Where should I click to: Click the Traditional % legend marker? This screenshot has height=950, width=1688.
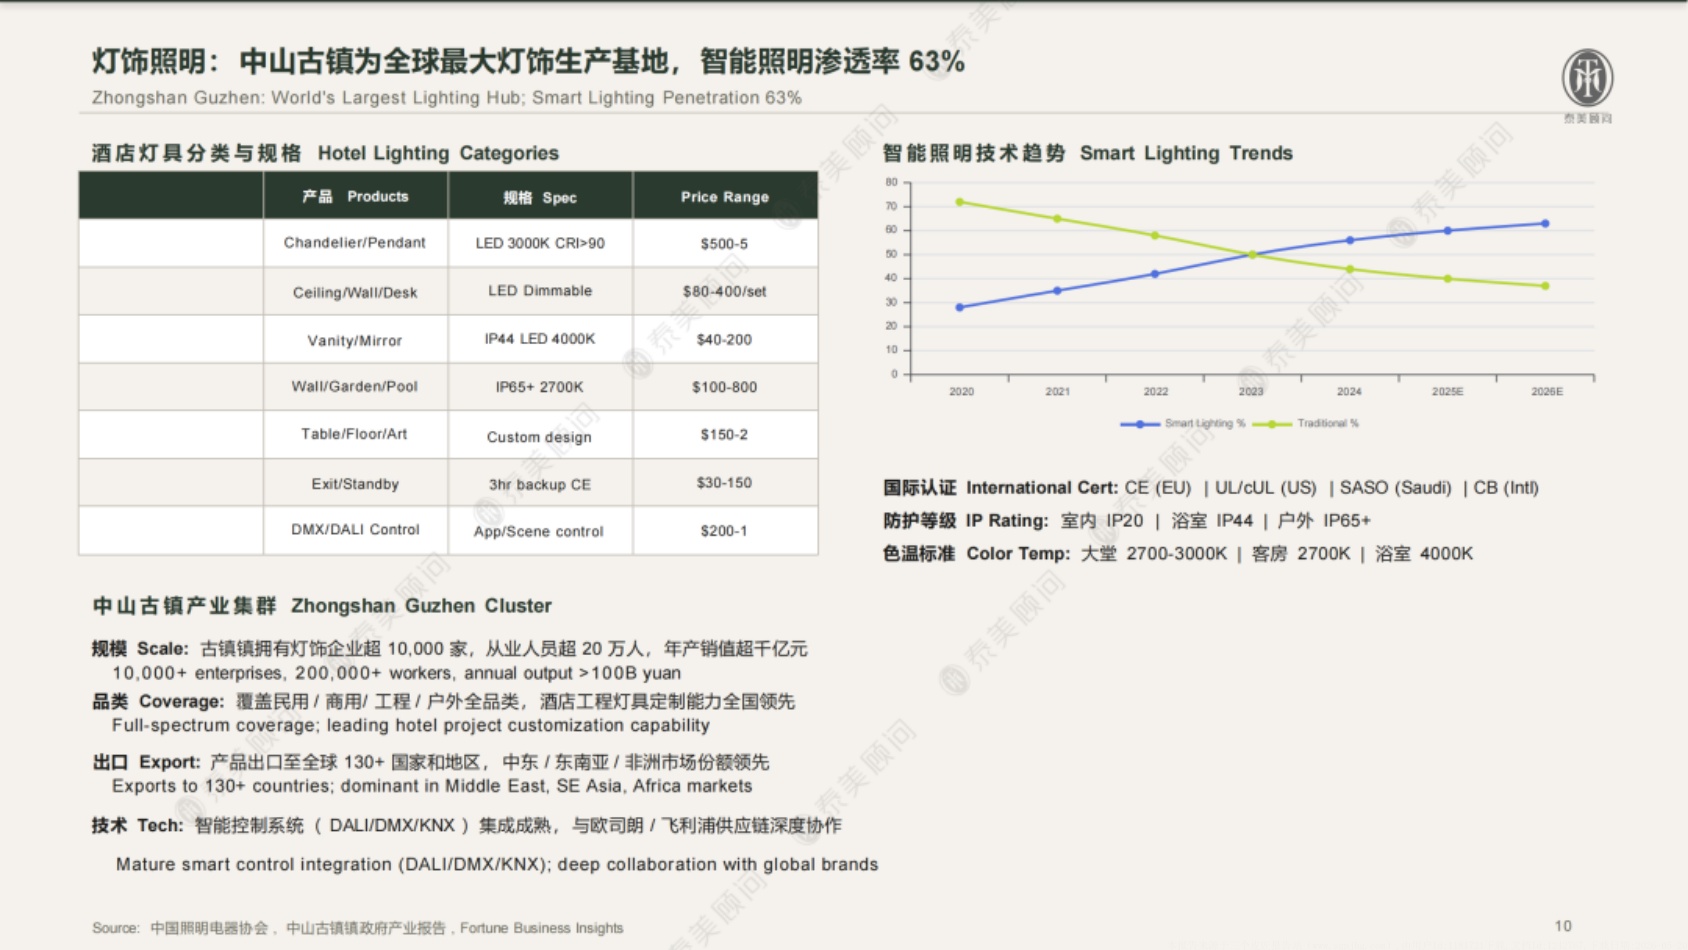(x=1272, y=424)
